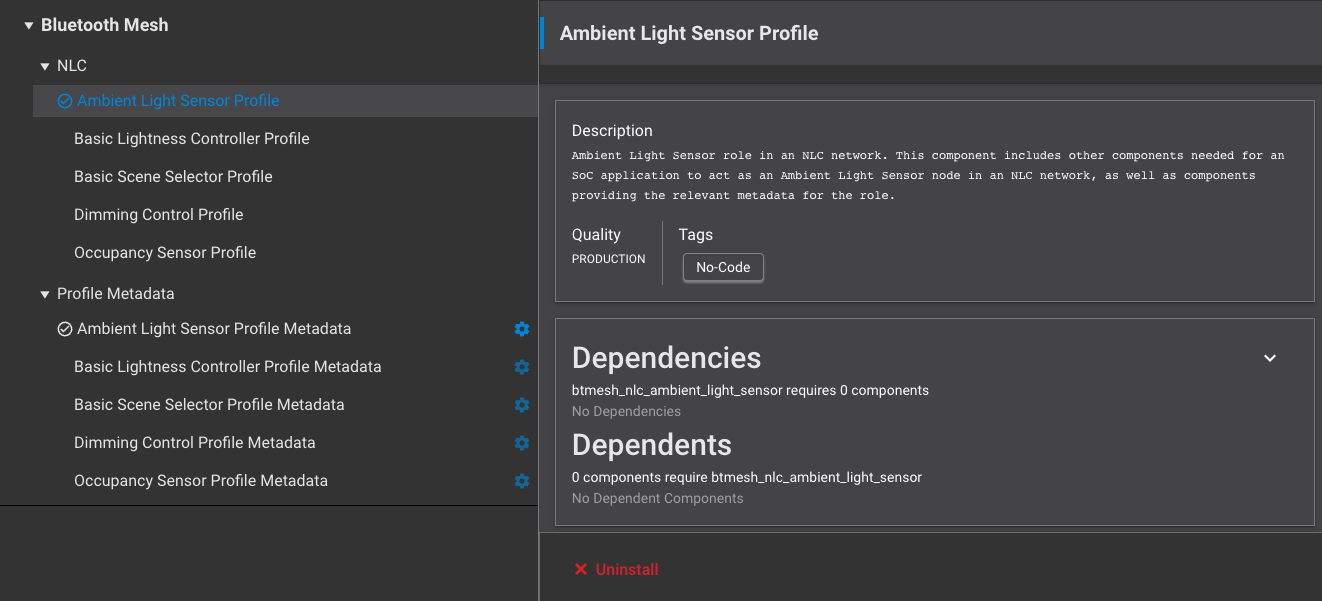Select the Basic Scene Selector Profile item

pos(173,176)
